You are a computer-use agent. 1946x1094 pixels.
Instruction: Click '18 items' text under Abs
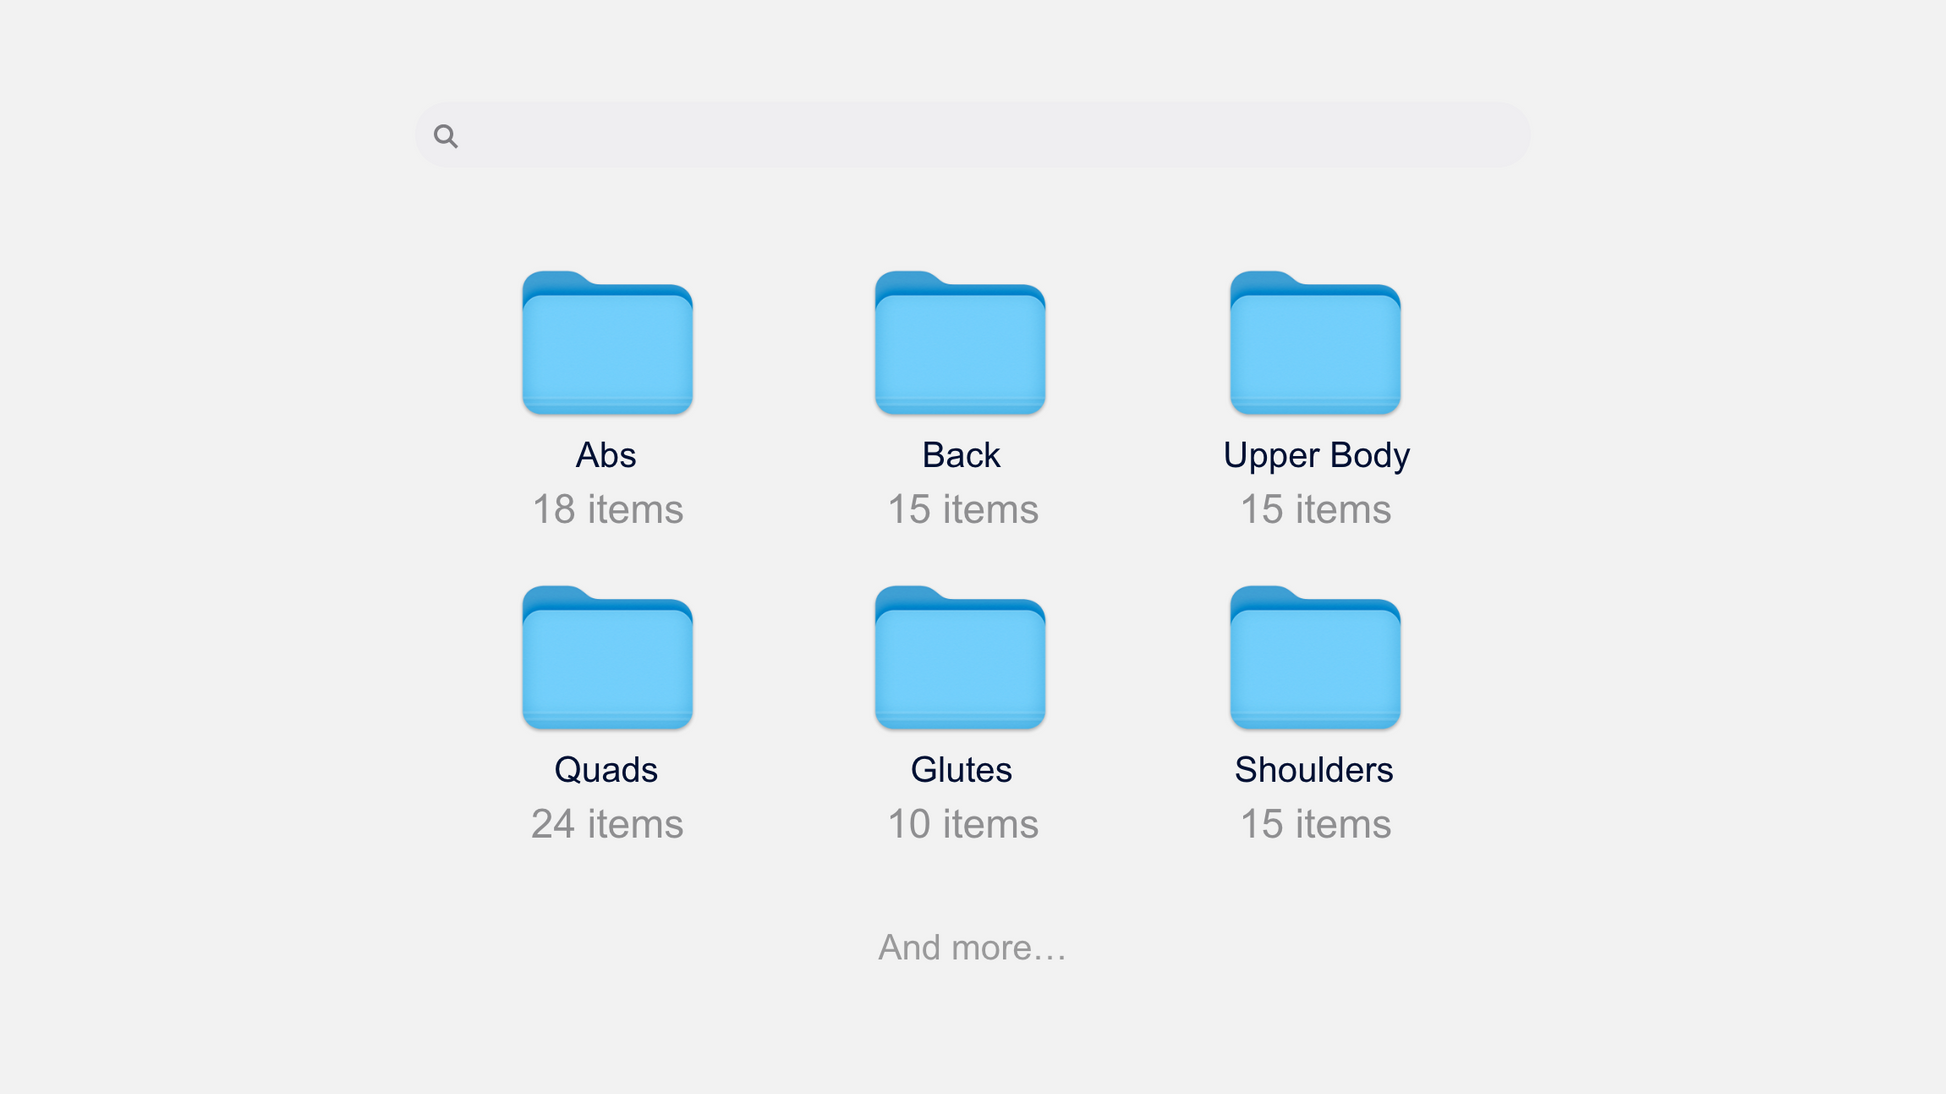pos(607,510)
